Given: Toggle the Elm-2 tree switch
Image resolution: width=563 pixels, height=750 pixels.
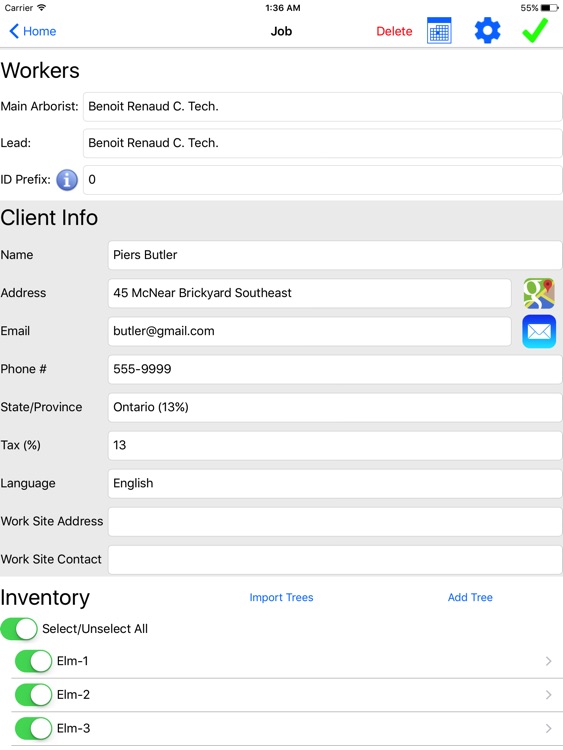Looking at the screenshot, I should click(33, 695).
